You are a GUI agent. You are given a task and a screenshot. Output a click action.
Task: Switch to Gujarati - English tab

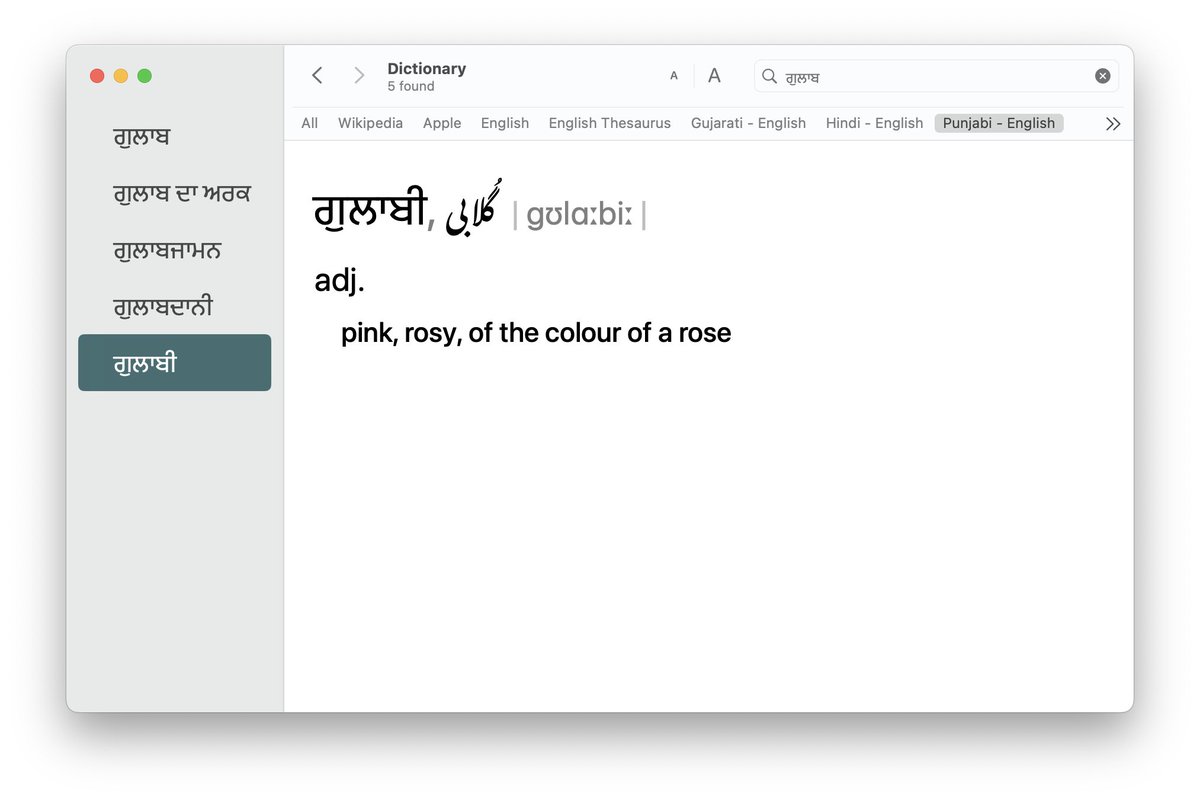tap(748, 123)
